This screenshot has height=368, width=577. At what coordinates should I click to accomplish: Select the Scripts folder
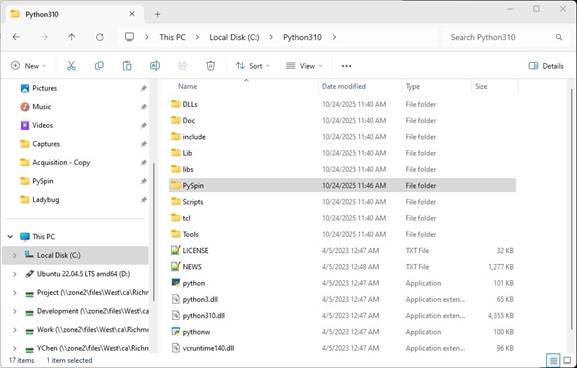click(342, 202)
